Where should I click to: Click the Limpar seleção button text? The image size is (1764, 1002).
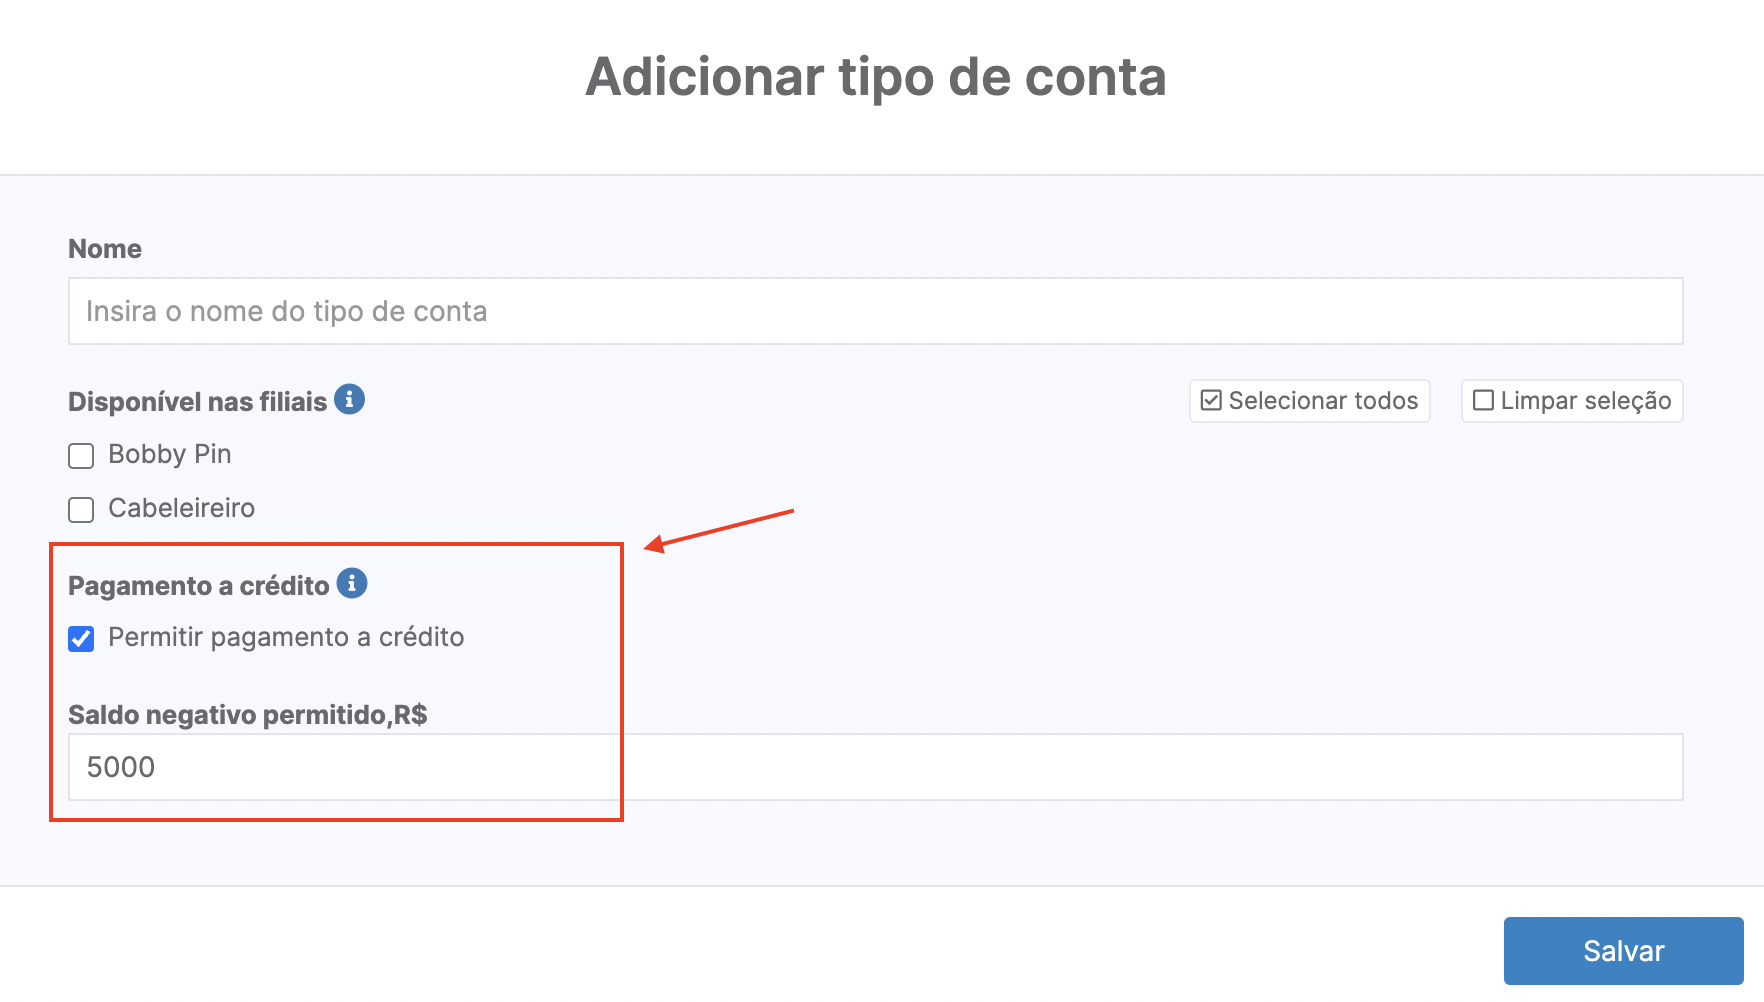(1586, 401)
